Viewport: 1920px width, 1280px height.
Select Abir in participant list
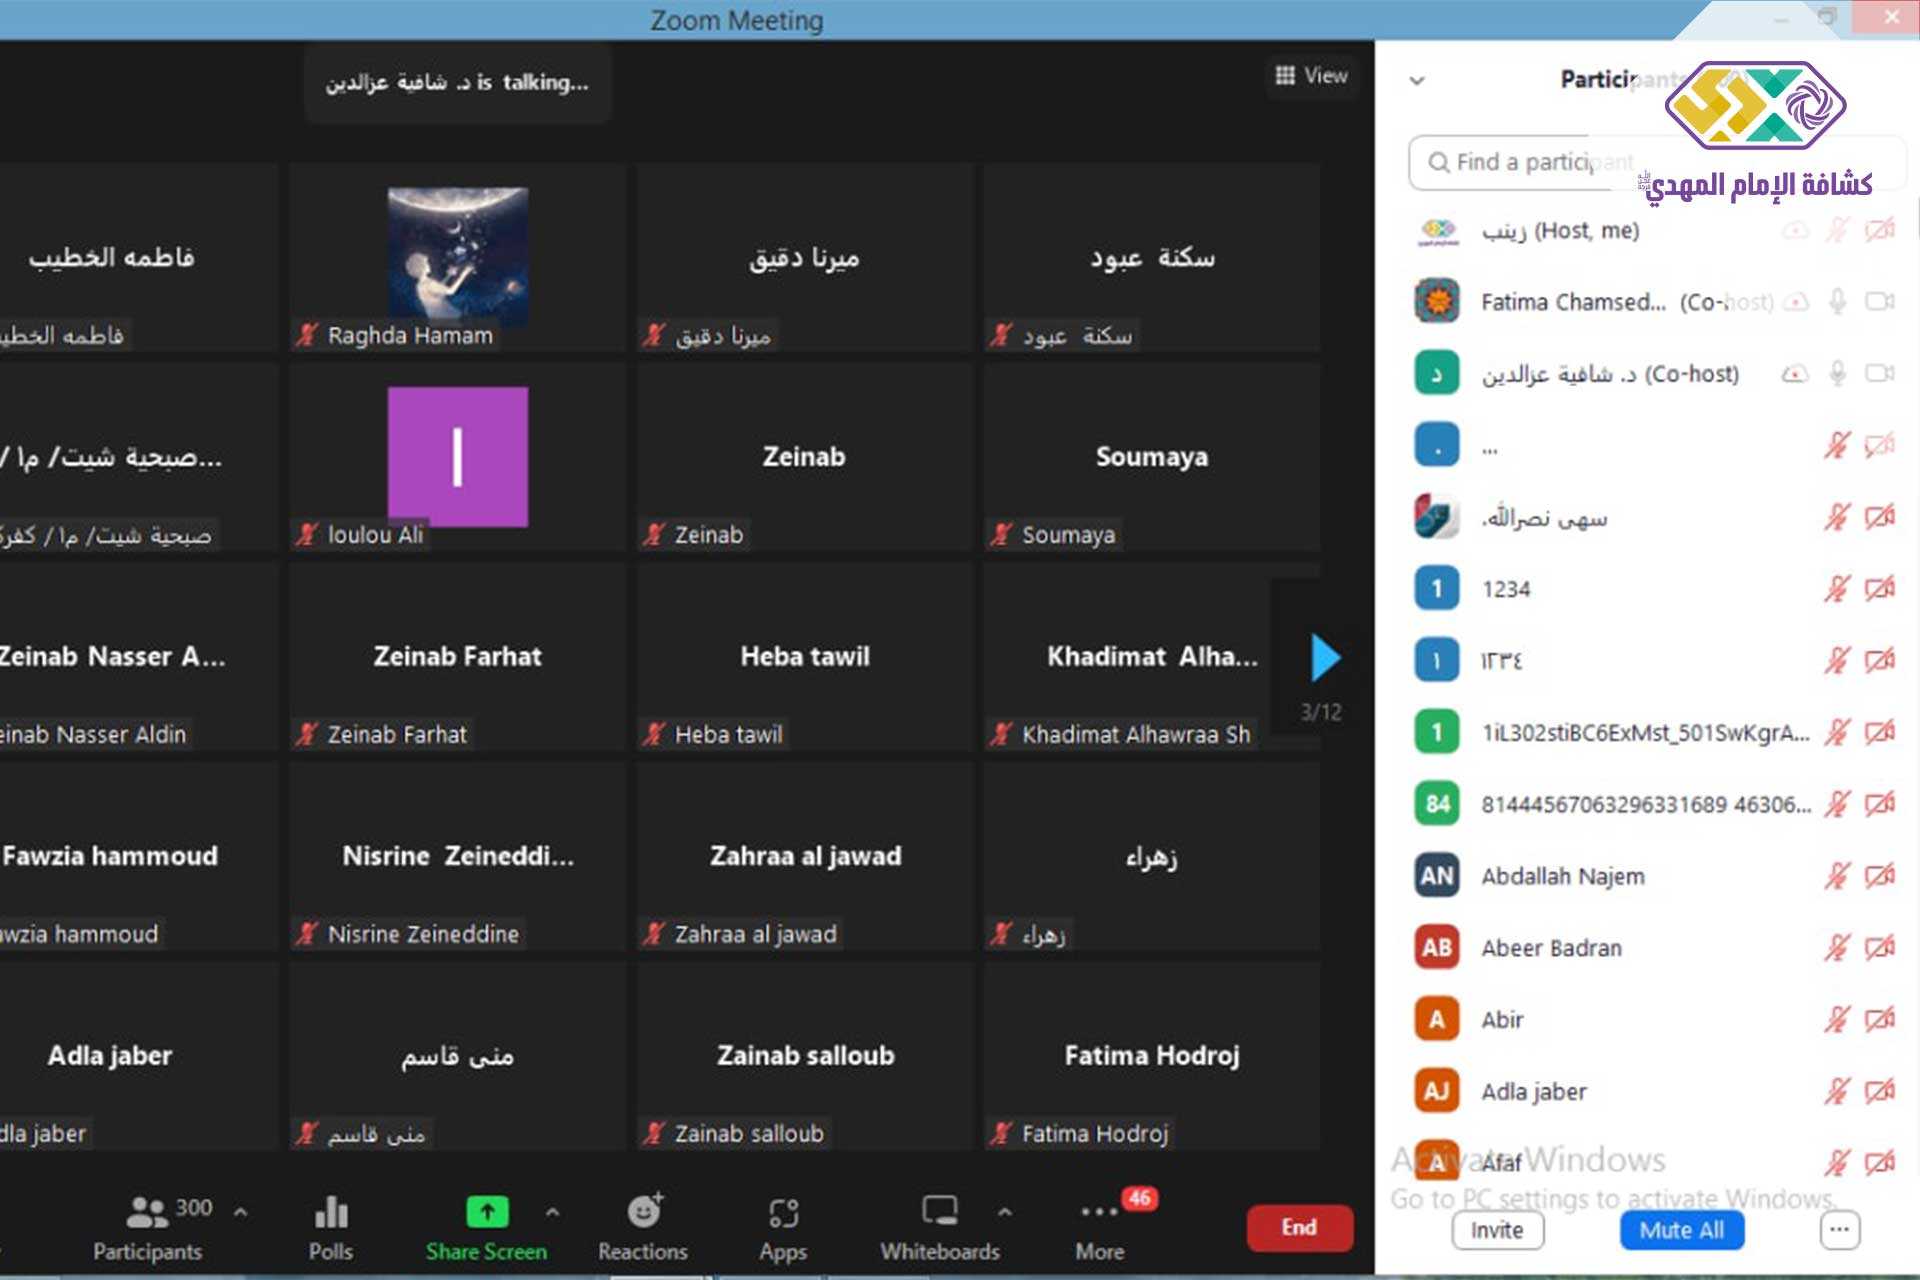1502,1020
